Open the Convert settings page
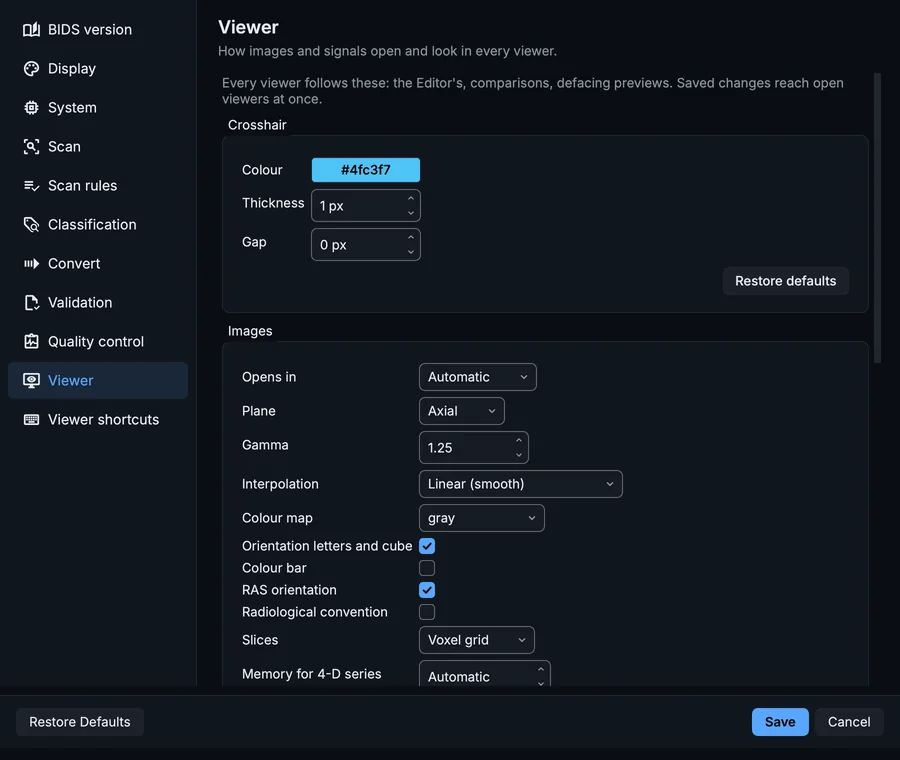Viewport: 900px width, 760px height. coord(98,263)
